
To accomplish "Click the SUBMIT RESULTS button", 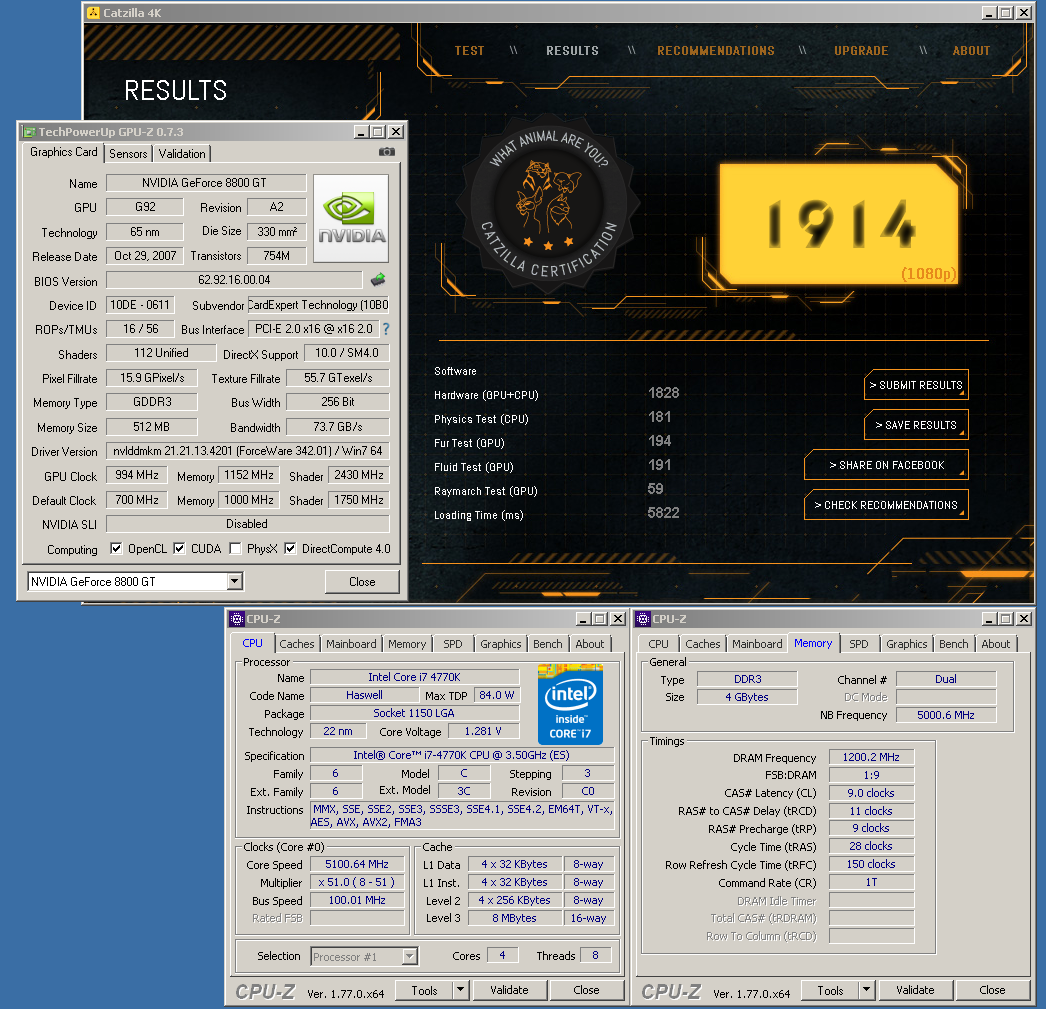I will [916, 385].
